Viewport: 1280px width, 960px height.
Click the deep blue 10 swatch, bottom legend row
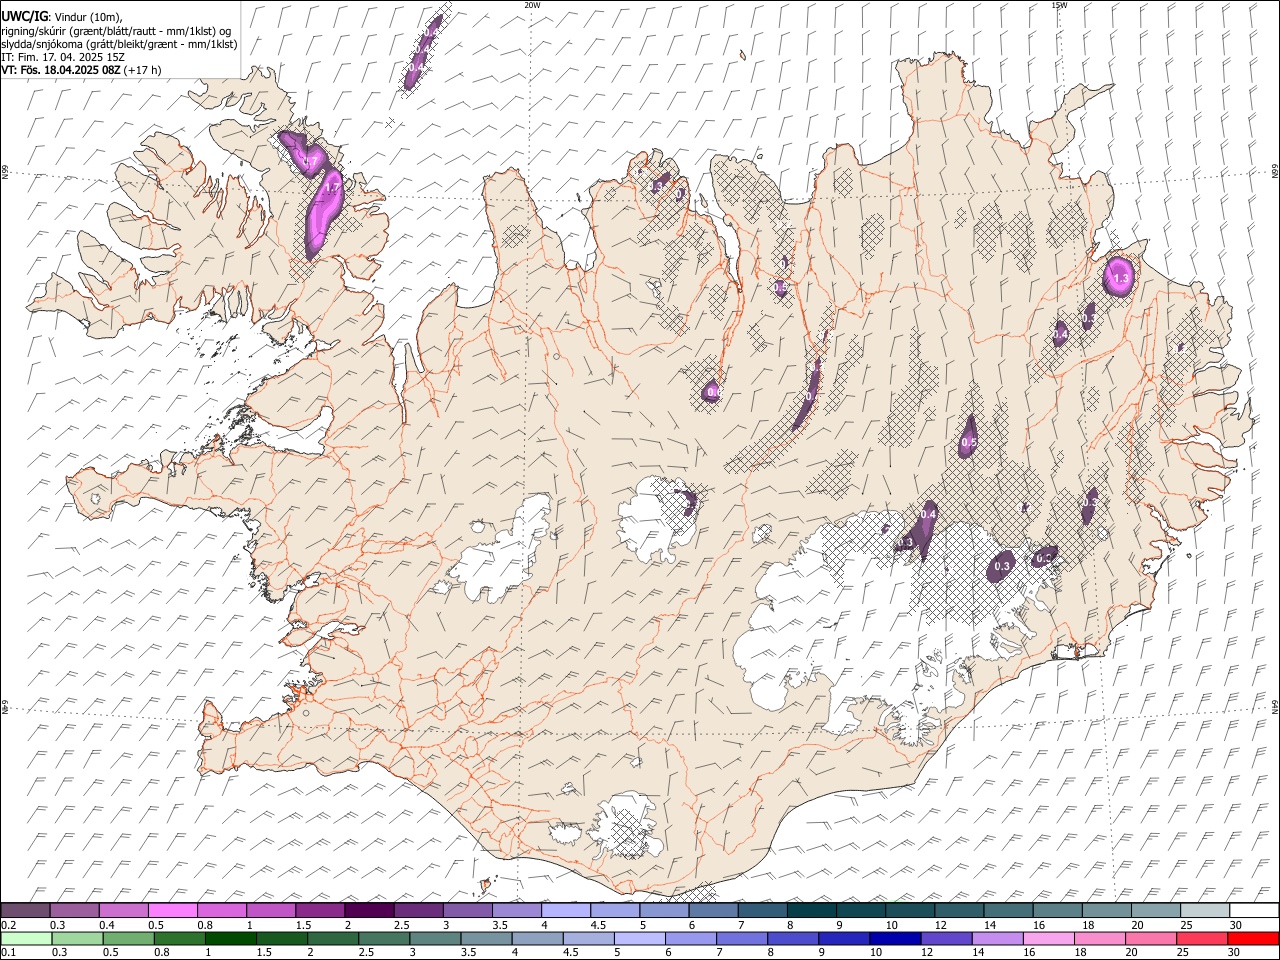tap(895, 939)
